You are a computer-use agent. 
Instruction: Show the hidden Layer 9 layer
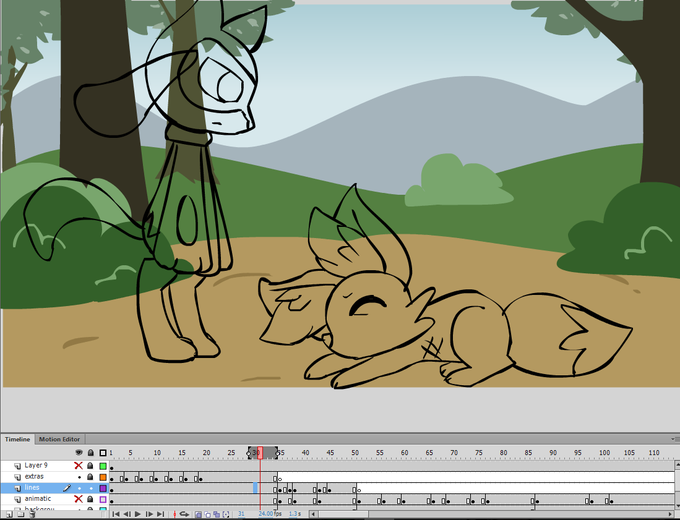tap(78, 465)
